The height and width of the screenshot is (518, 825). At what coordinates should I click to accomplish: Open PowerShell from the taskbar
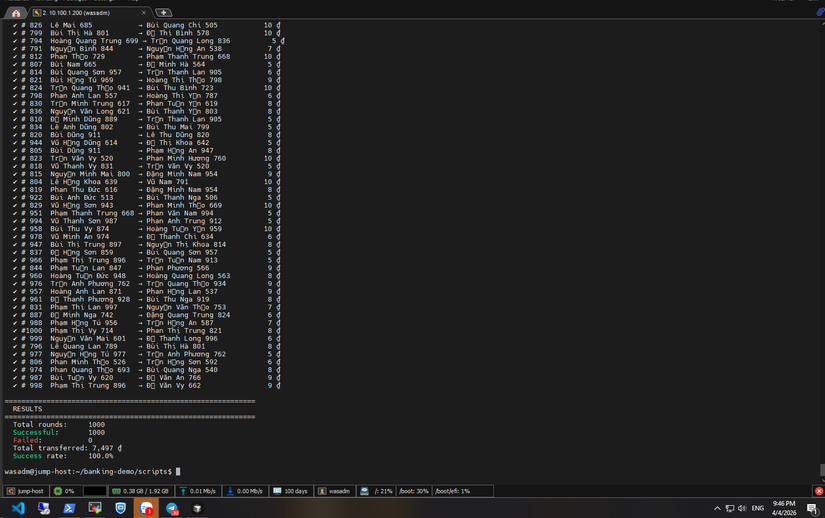[x=69, y=508]
